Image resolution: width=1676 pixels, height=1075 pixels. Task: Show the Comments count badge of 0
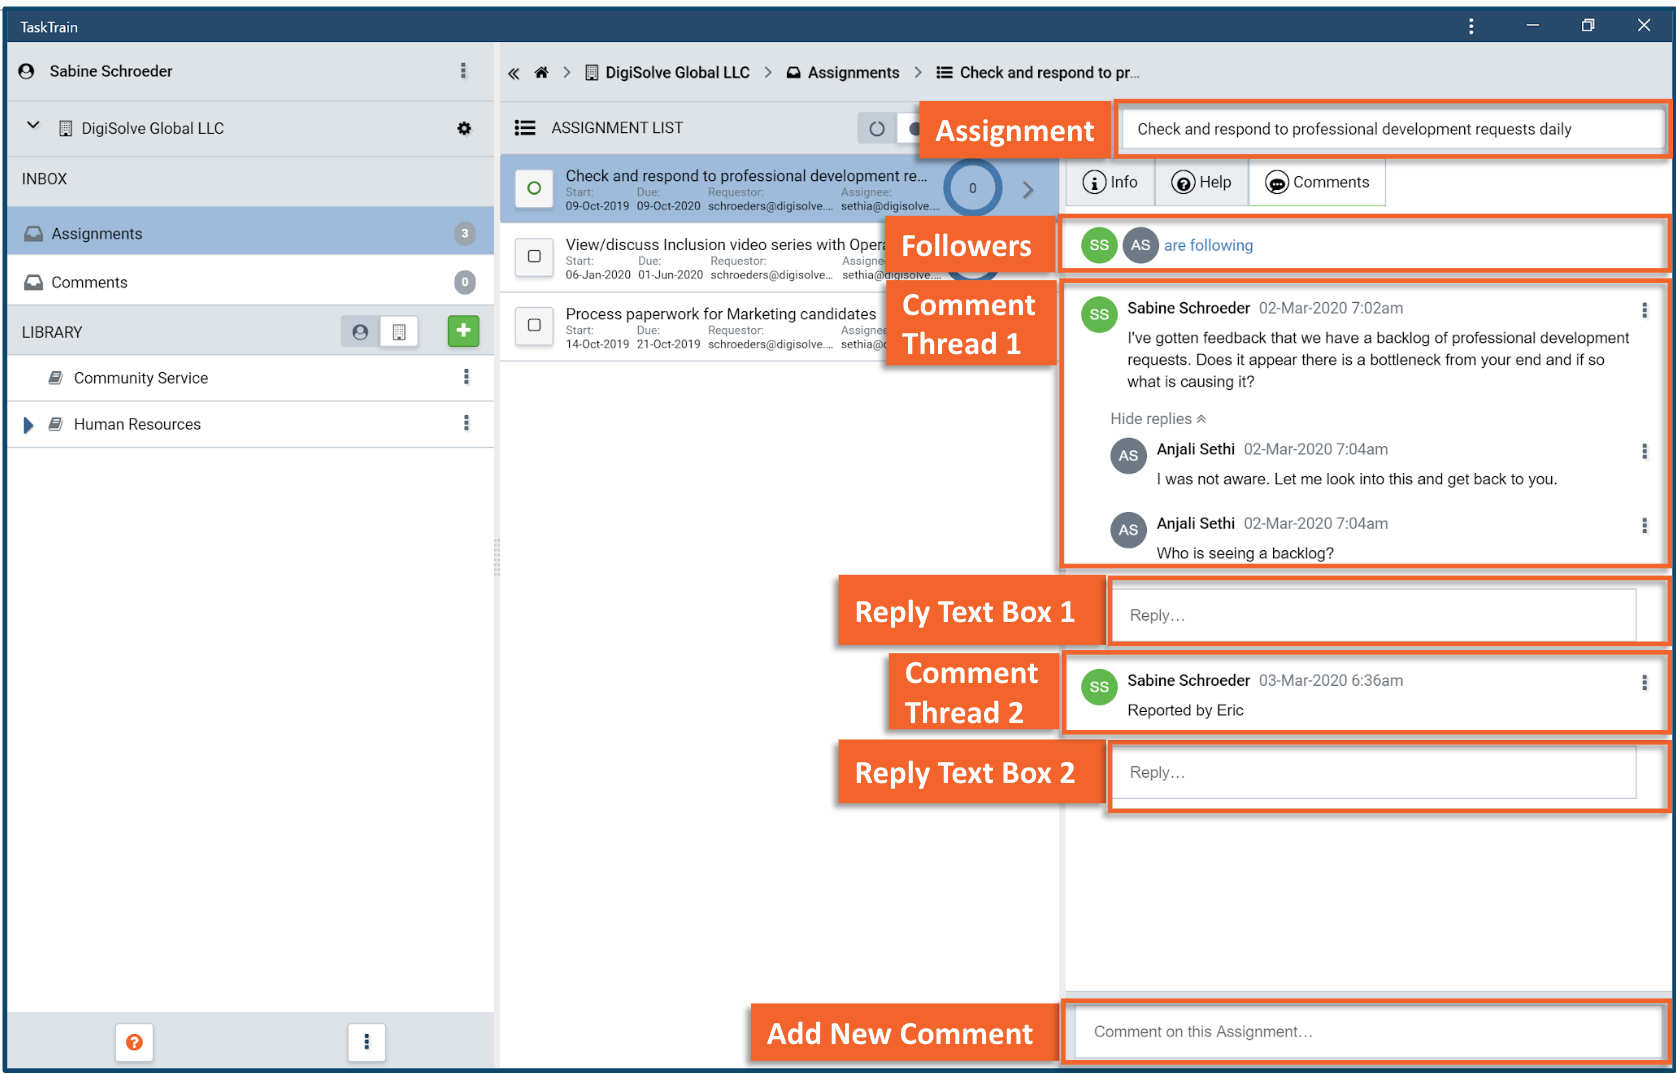pos(464,282)
